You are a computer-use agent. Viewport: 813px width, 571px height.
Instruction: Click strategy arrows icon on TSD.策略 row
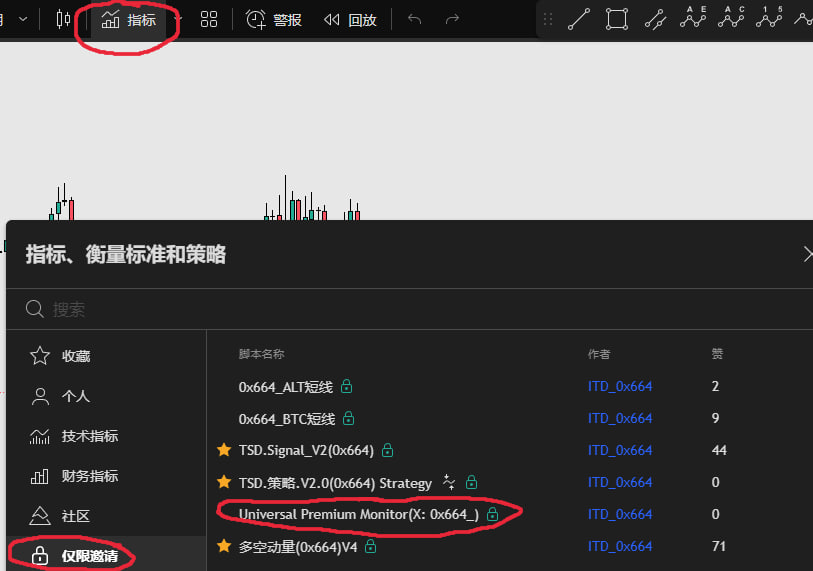click(x=449, y=482)
